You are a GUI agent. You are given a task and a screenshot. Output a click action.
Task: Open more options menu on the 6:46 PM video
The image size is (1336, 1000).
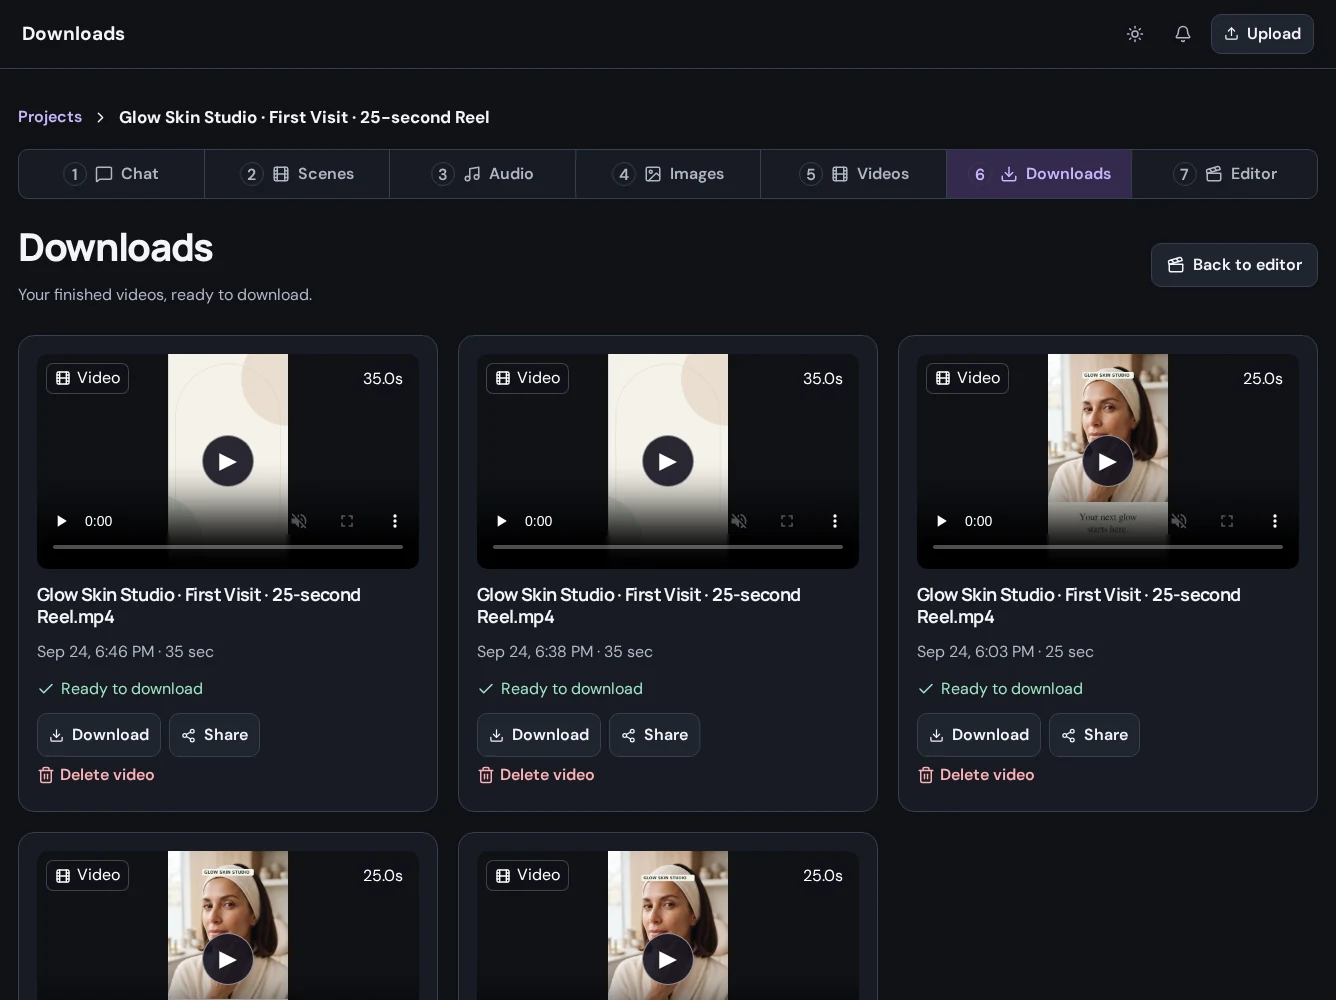point(395,521)
